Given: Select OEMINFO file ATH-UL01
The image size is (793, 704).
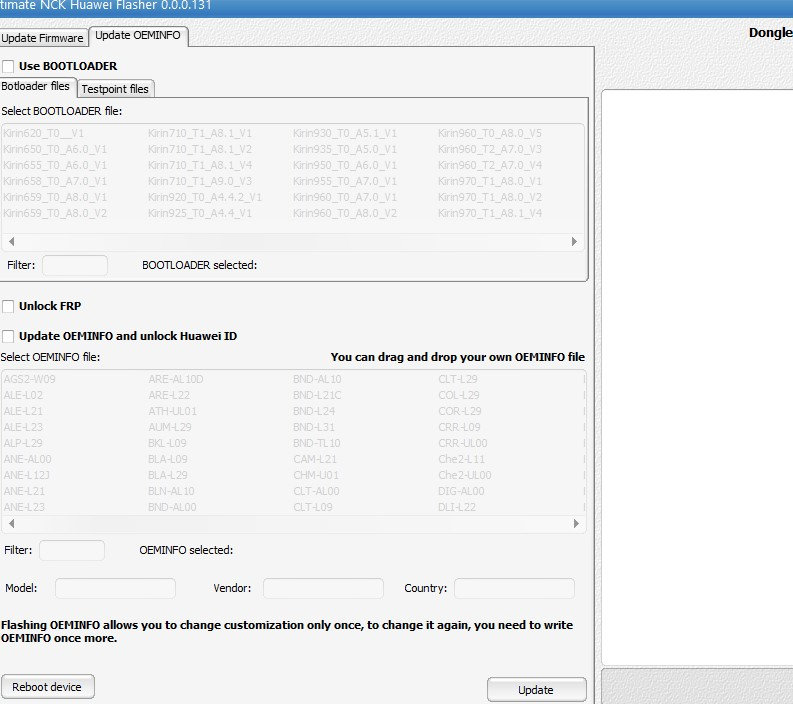Looking at the screenshot, I should point(172,412).
